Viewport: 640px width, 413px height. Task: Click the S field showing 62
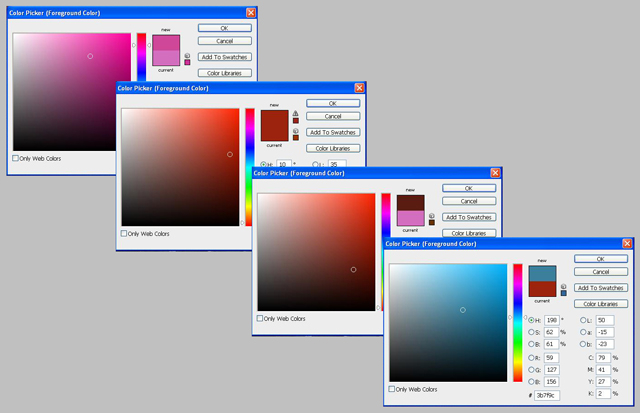point(551,332)
